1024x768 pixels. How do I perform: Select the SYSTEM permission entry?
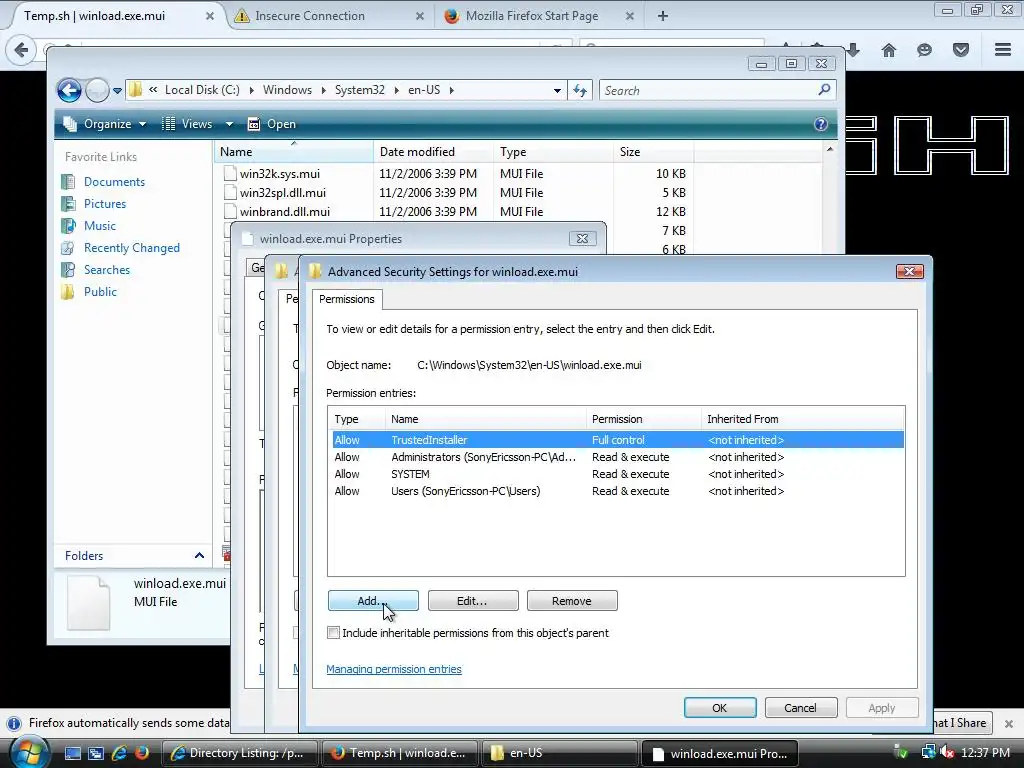pos(618,474)
